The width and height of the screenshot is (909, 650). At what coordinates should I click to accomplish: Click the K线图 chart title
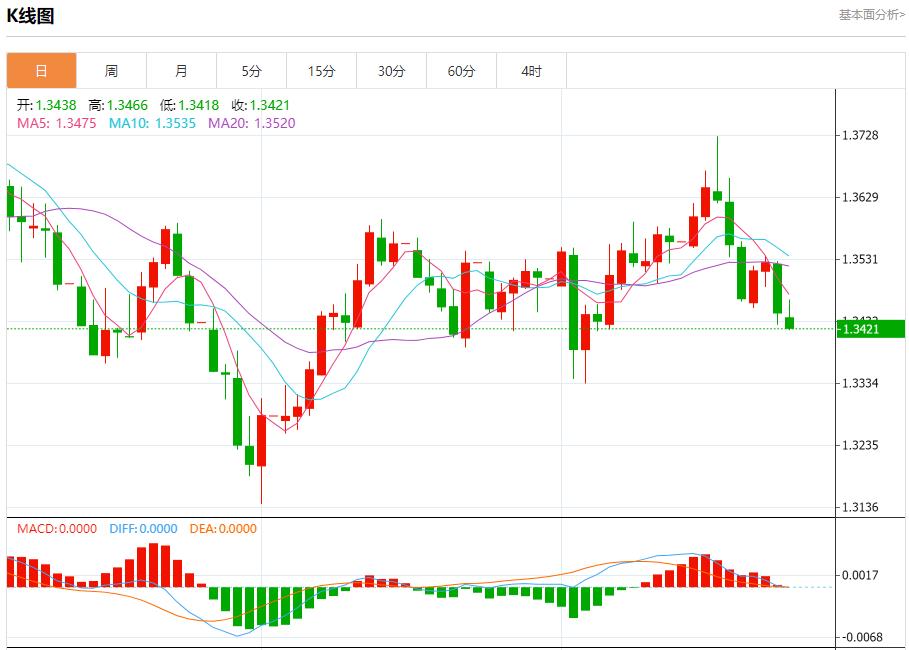[30, 17]
